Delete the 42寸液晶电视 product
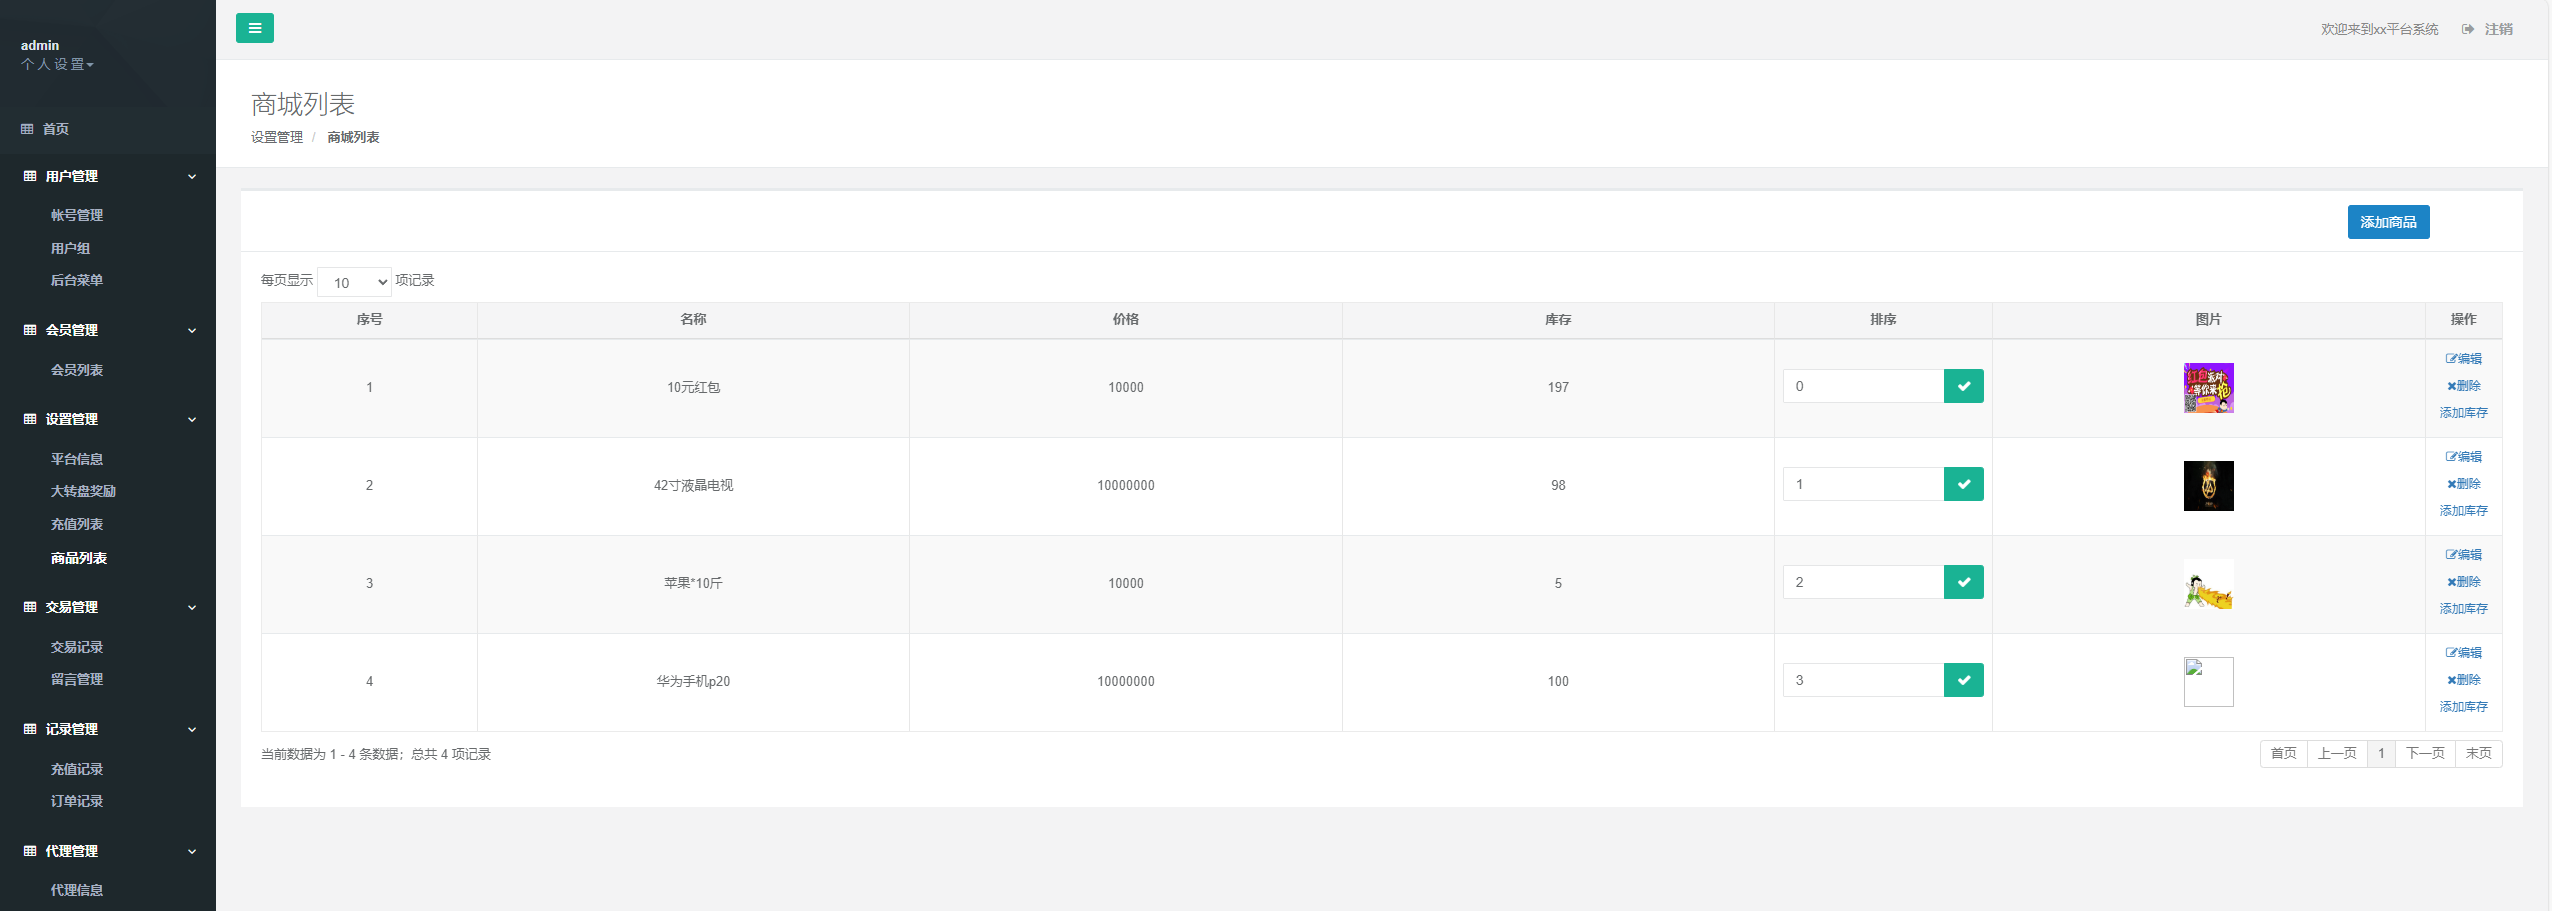This screenshot has height=911, width=2552. tap(2463, 484)
